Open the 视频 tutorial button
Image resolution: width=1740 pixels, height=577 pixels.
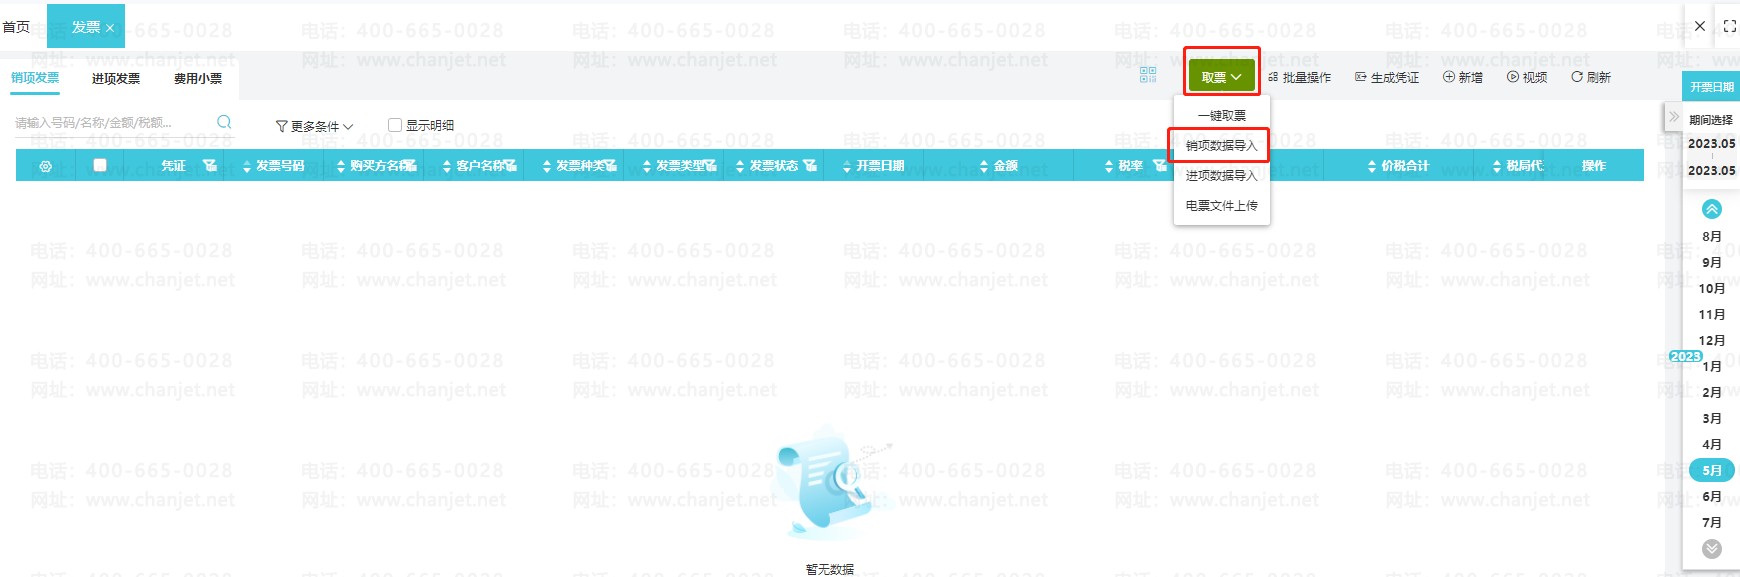[x=1527, y=77]
